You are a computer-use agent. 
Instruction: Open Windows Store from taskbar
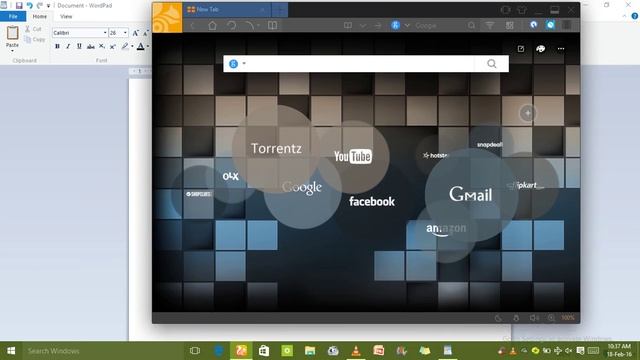coord(264,351)
